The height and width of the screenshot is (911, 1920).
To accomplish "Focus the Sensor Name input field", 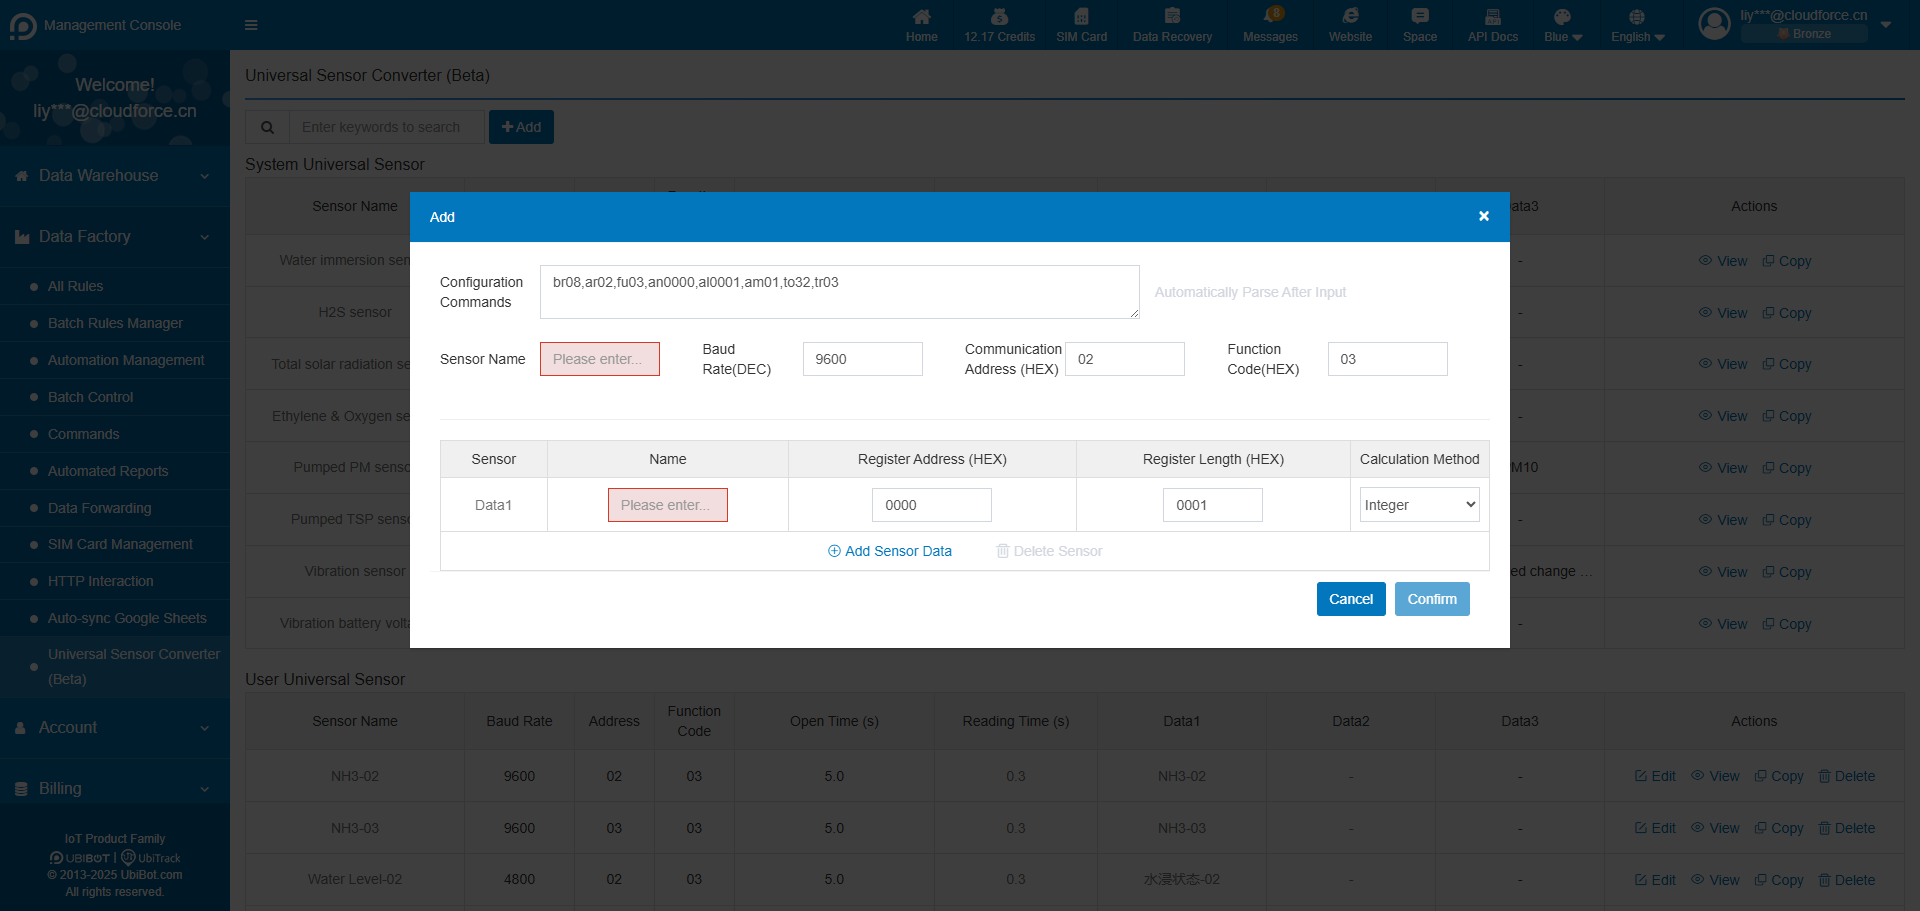I will (x=599, y=359).
